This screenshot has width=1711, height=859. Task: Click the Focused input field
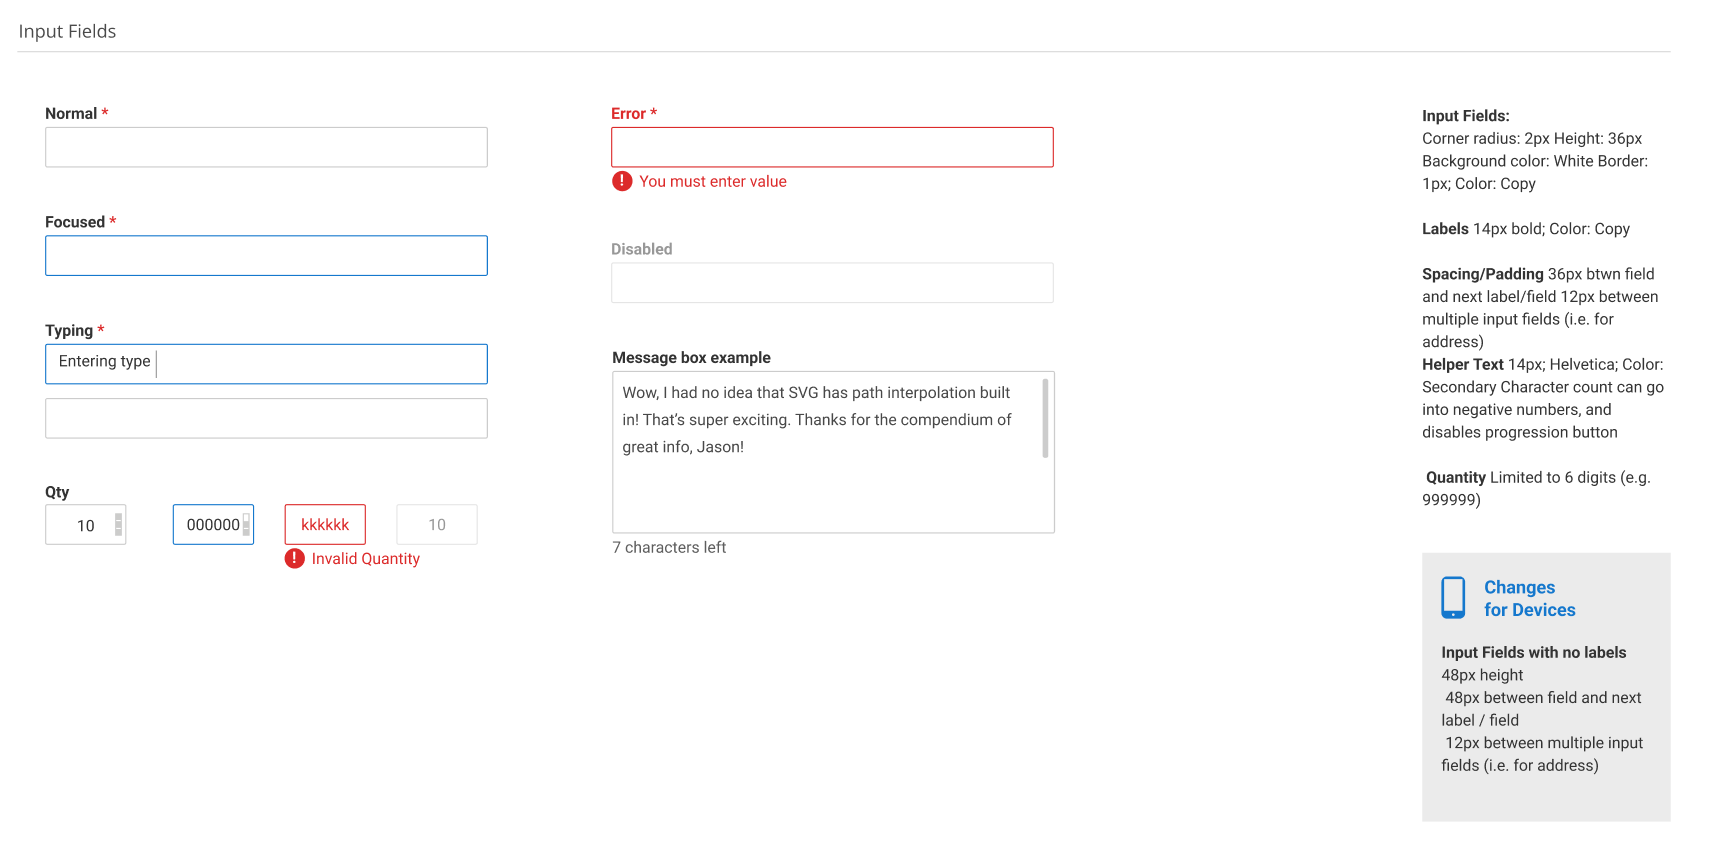click(x=266, y=256)
